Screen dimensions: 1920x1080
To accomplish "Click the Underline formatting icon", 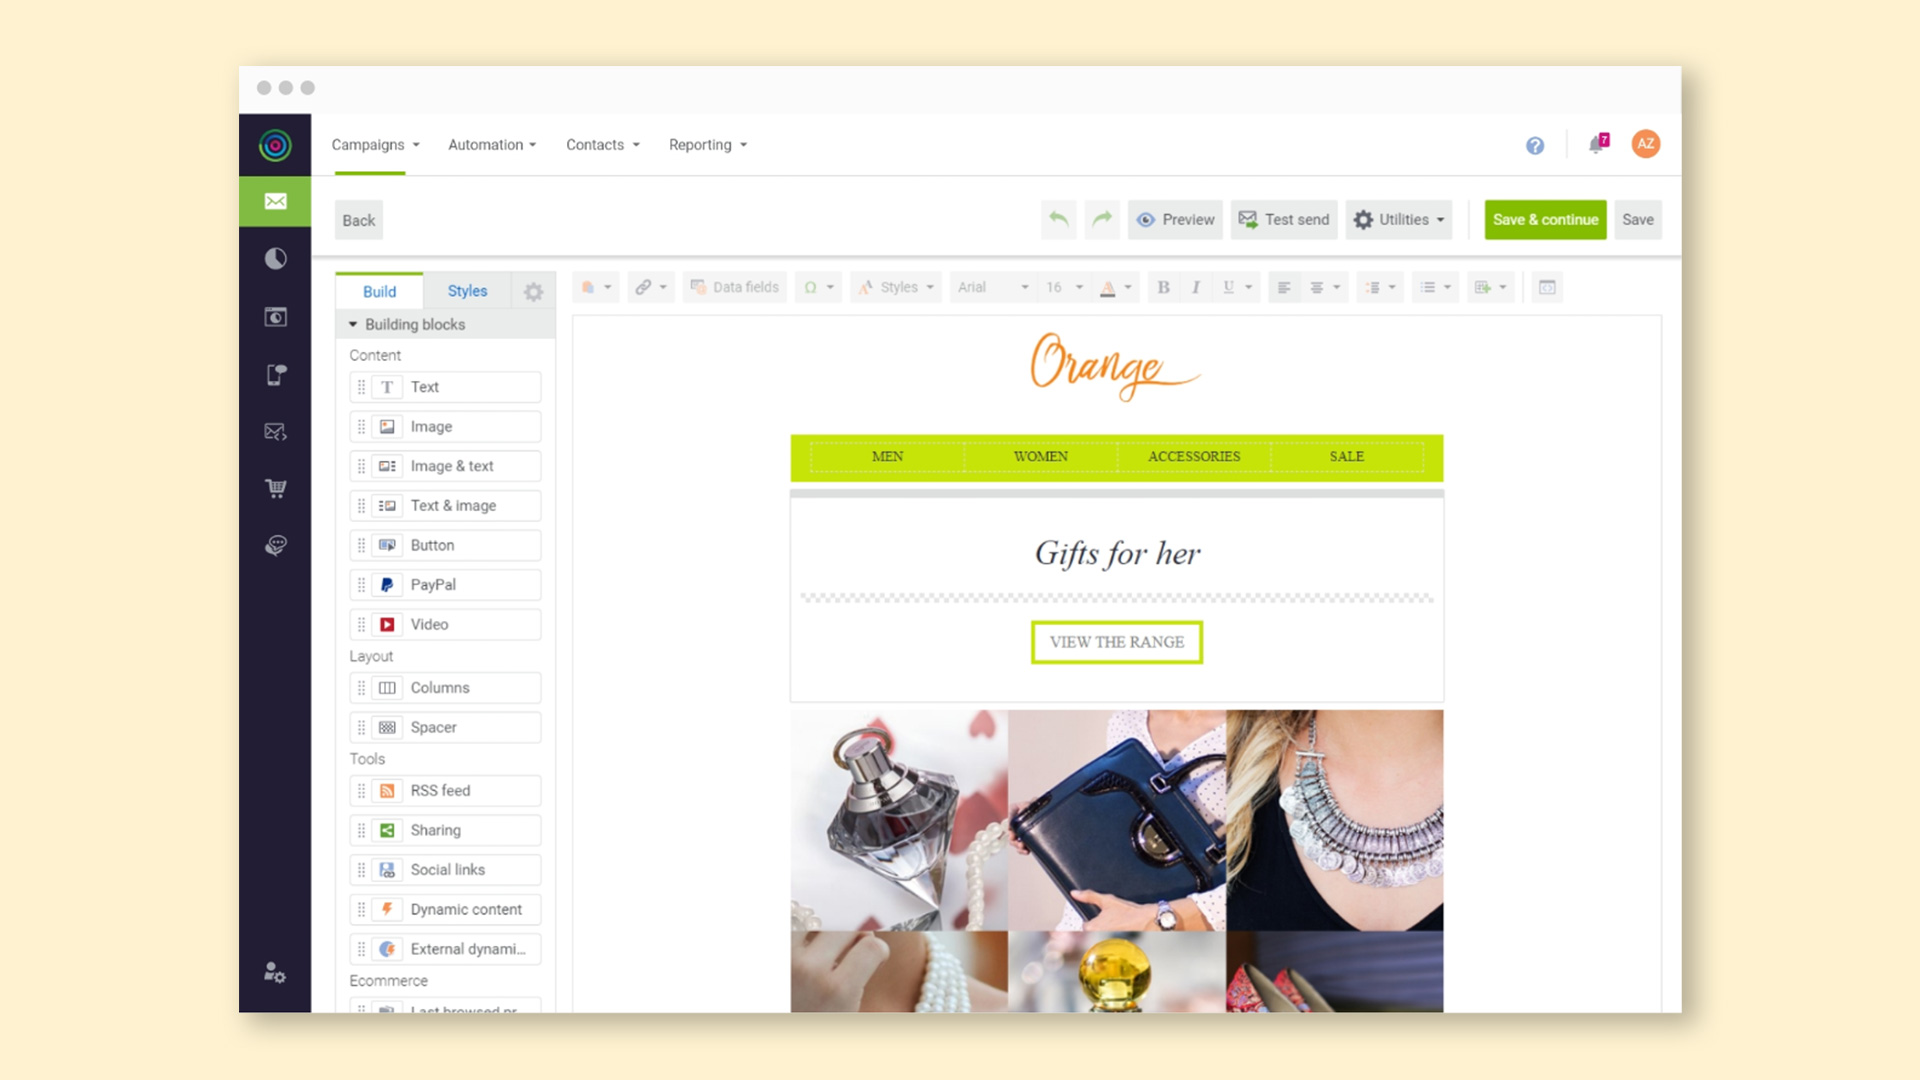I will 1225,287.
